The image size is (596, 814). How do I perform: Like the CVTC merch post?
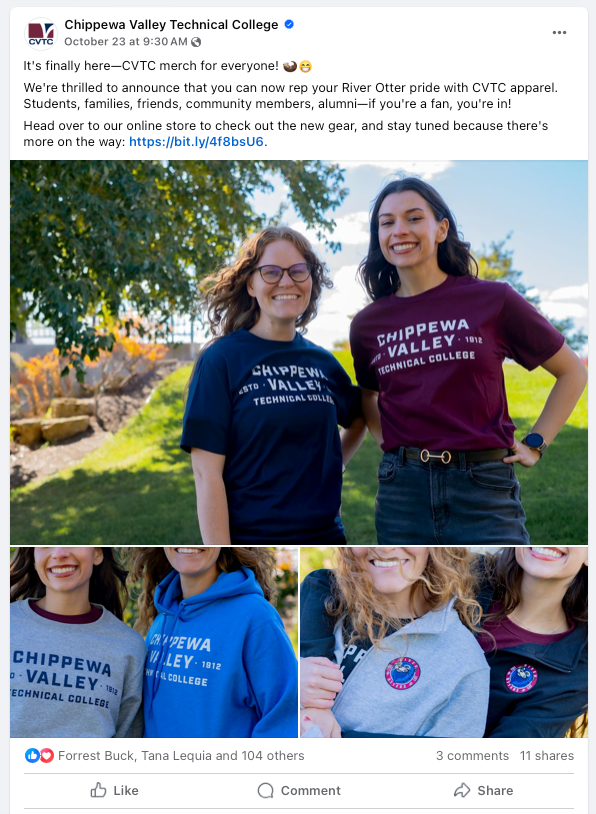(115, 790)
